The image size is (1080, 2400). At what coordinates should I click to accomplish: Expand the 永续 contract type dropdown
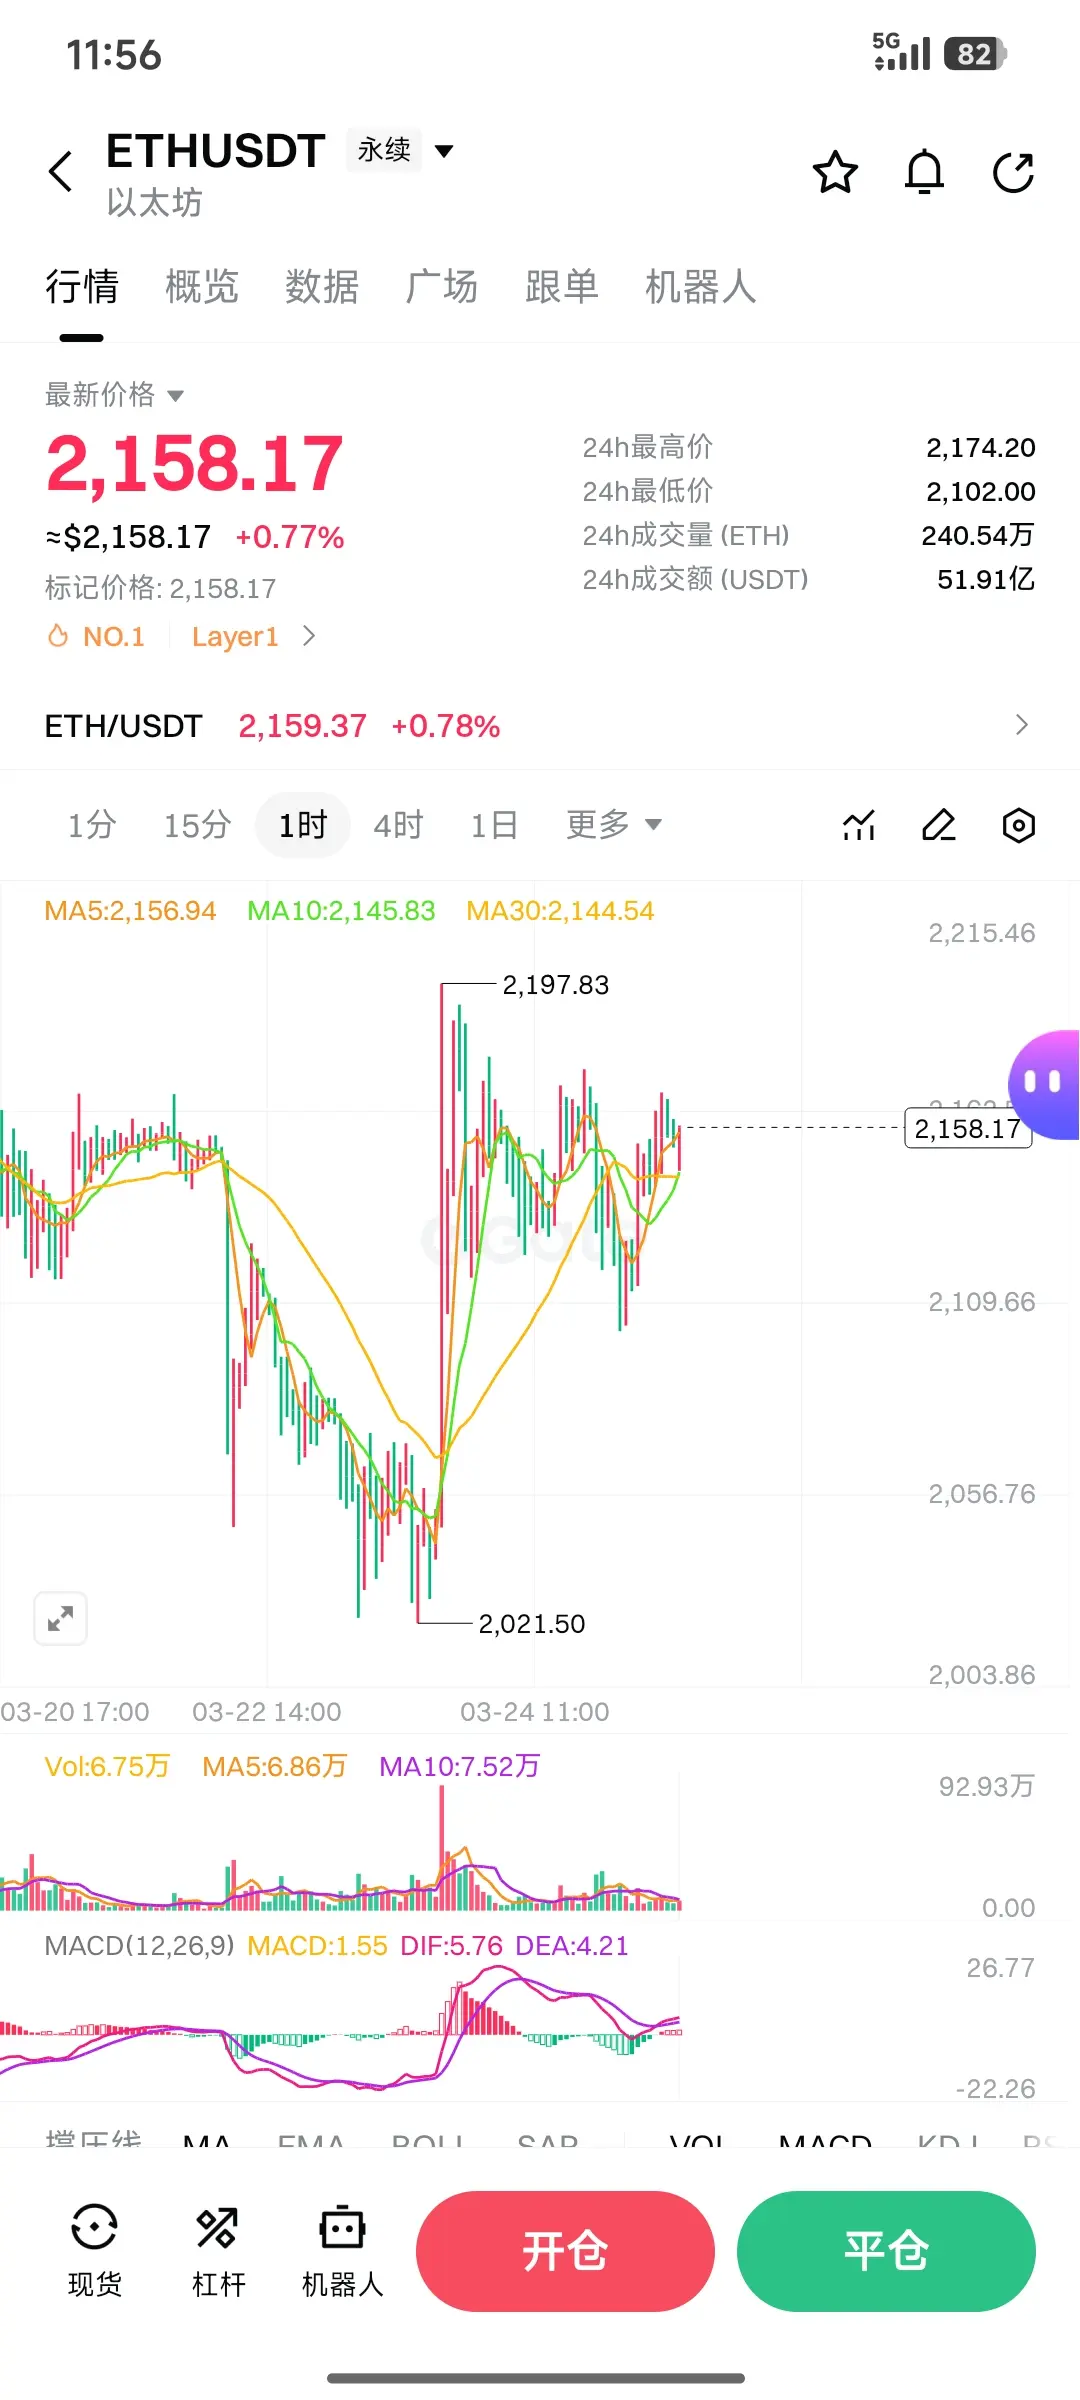401,150
